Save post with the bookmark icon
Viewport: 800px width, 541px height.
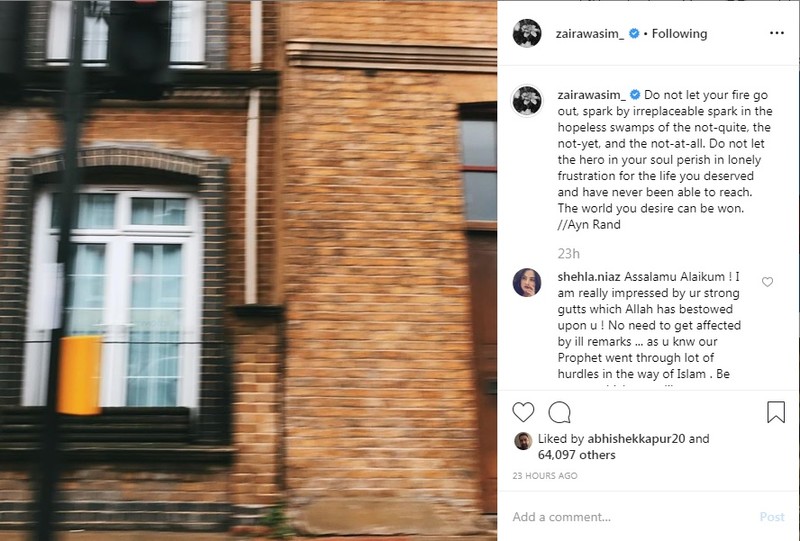point(776,412)
